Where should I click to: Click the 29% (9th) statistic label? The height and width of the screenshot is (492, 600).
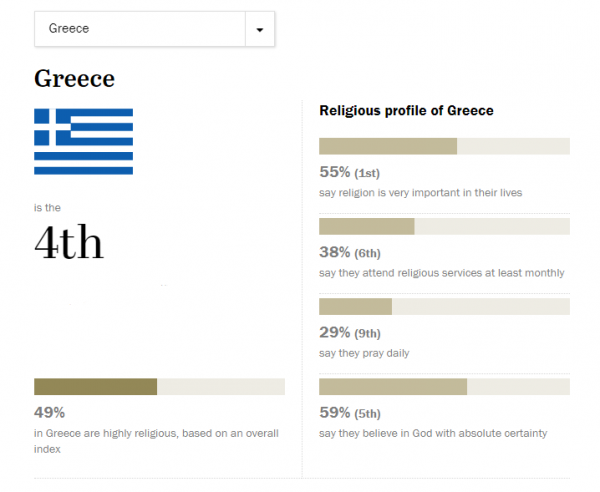350,332
